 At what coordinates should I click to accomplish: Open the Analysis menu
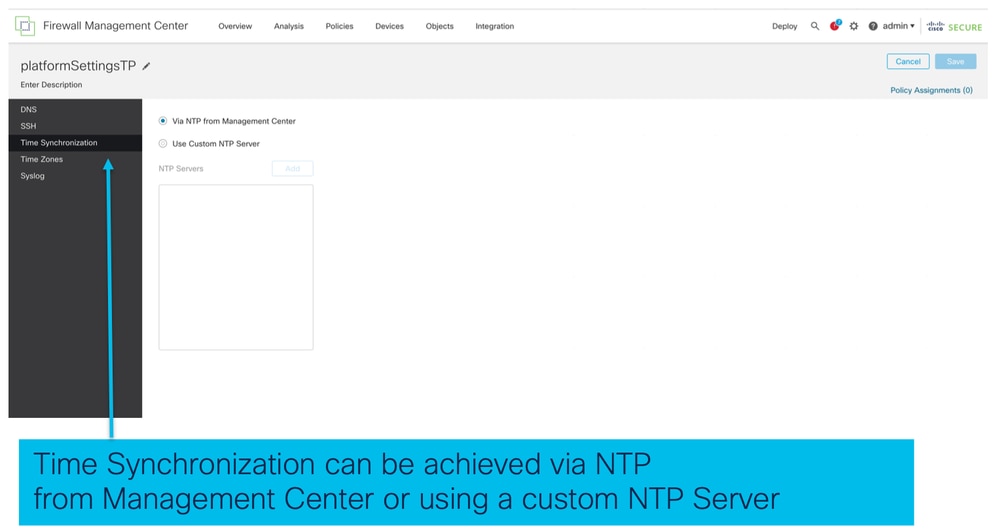tap(289, 26)
